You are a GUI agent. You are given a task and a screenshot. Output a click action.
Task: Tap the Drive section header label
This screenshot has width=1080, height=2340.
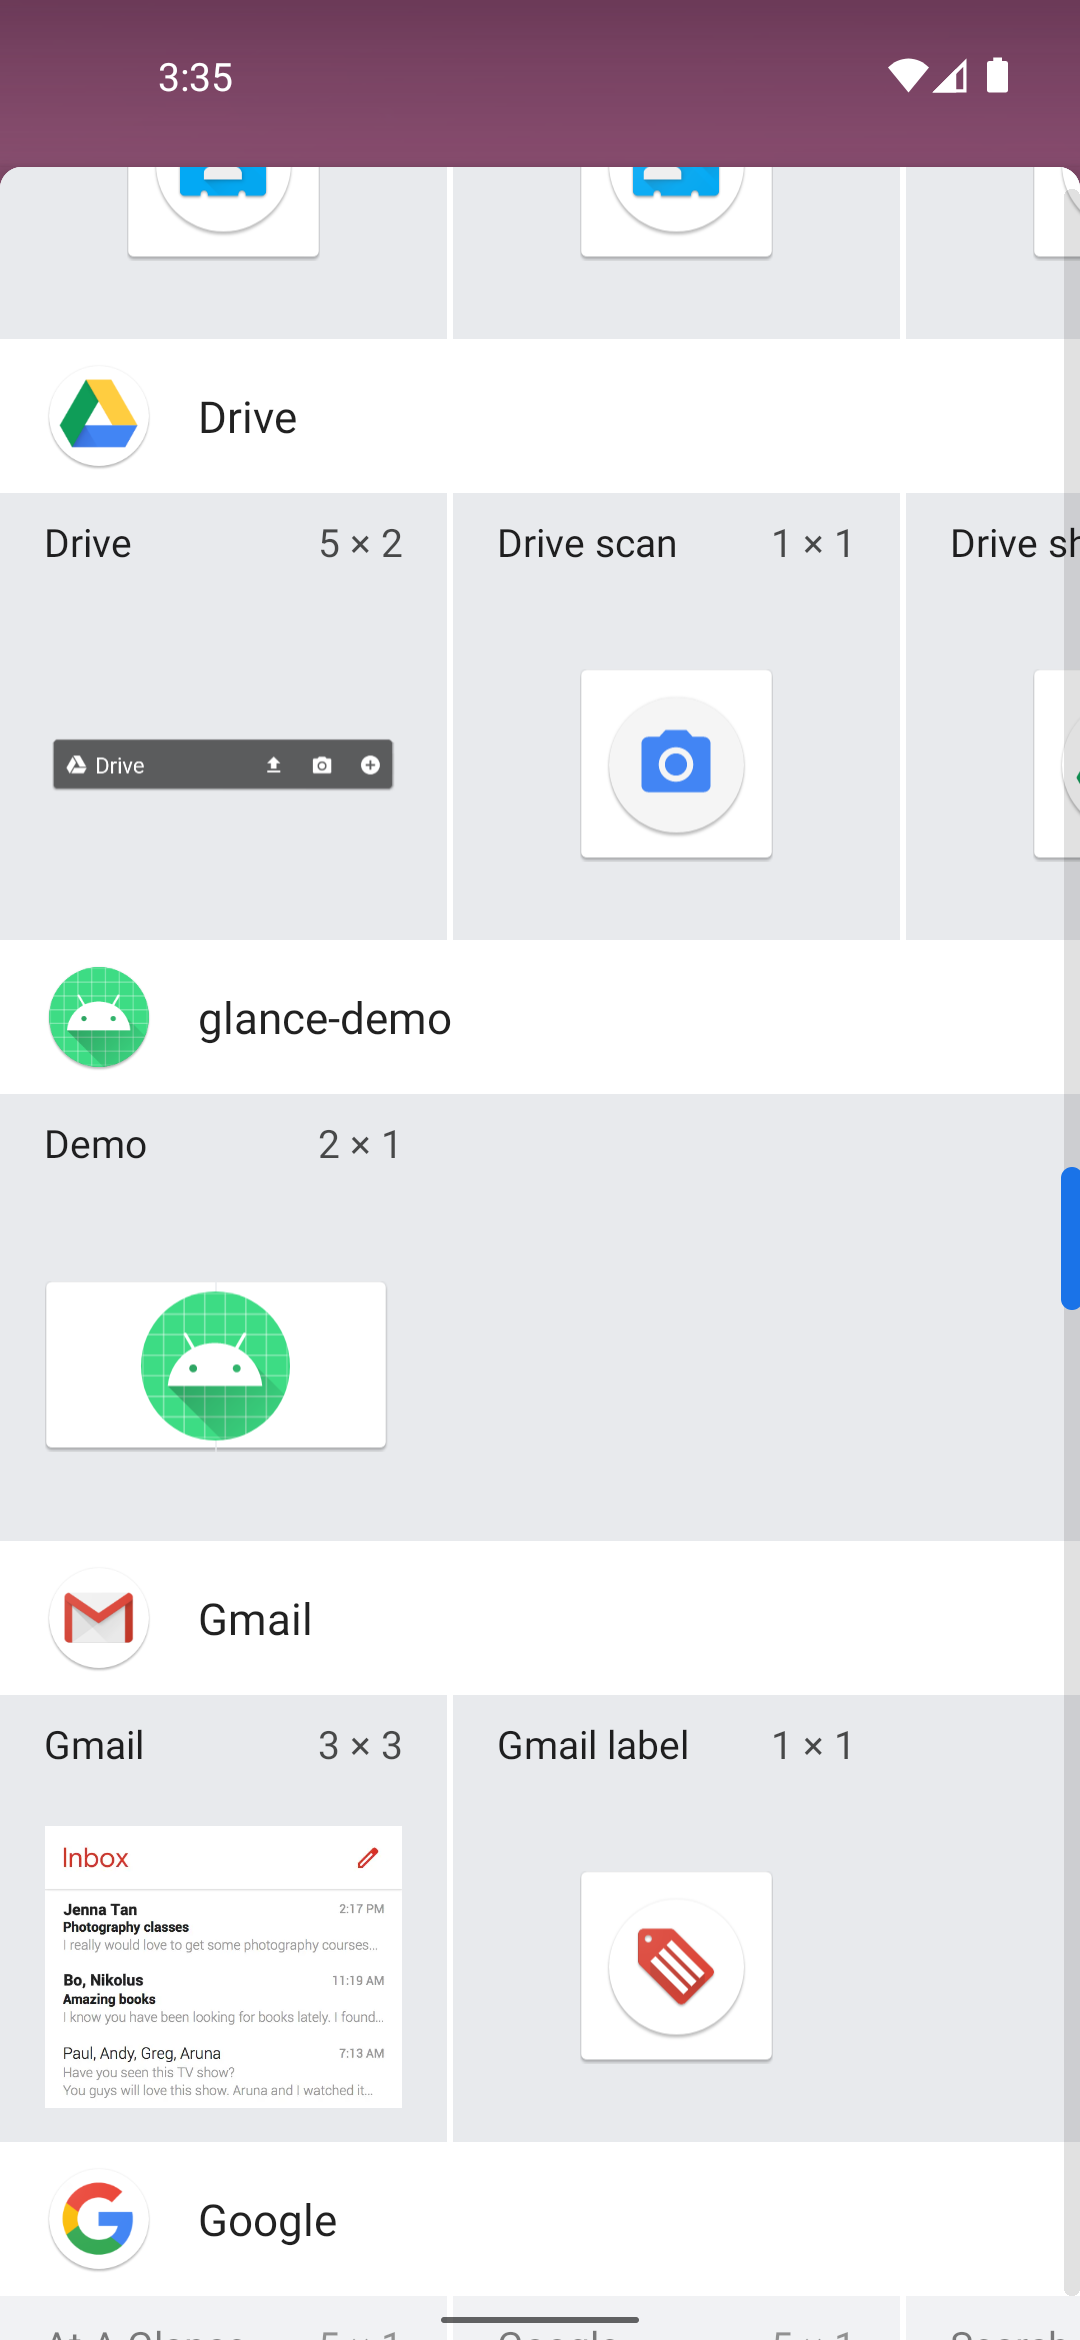pos(248,418)
